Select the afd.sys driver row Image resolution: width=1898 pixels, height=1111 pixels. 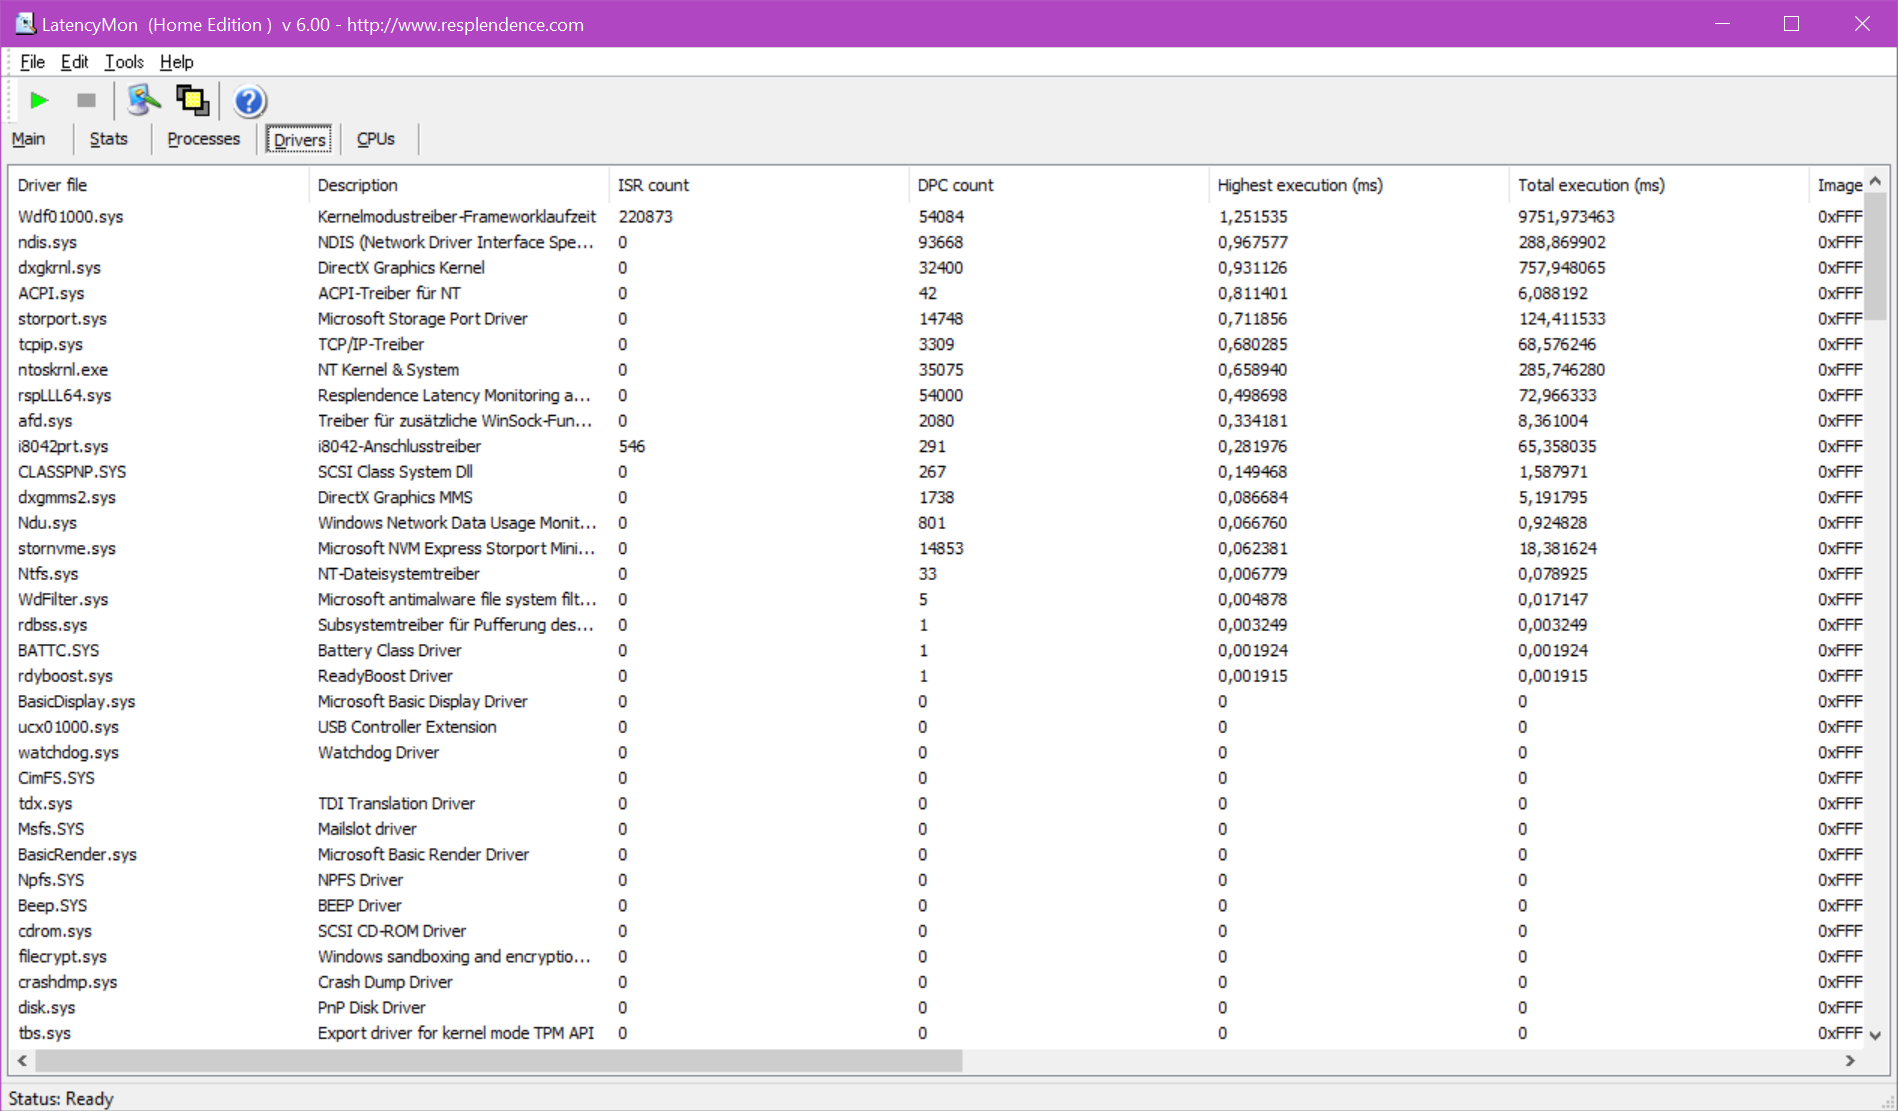click(938, 421)
